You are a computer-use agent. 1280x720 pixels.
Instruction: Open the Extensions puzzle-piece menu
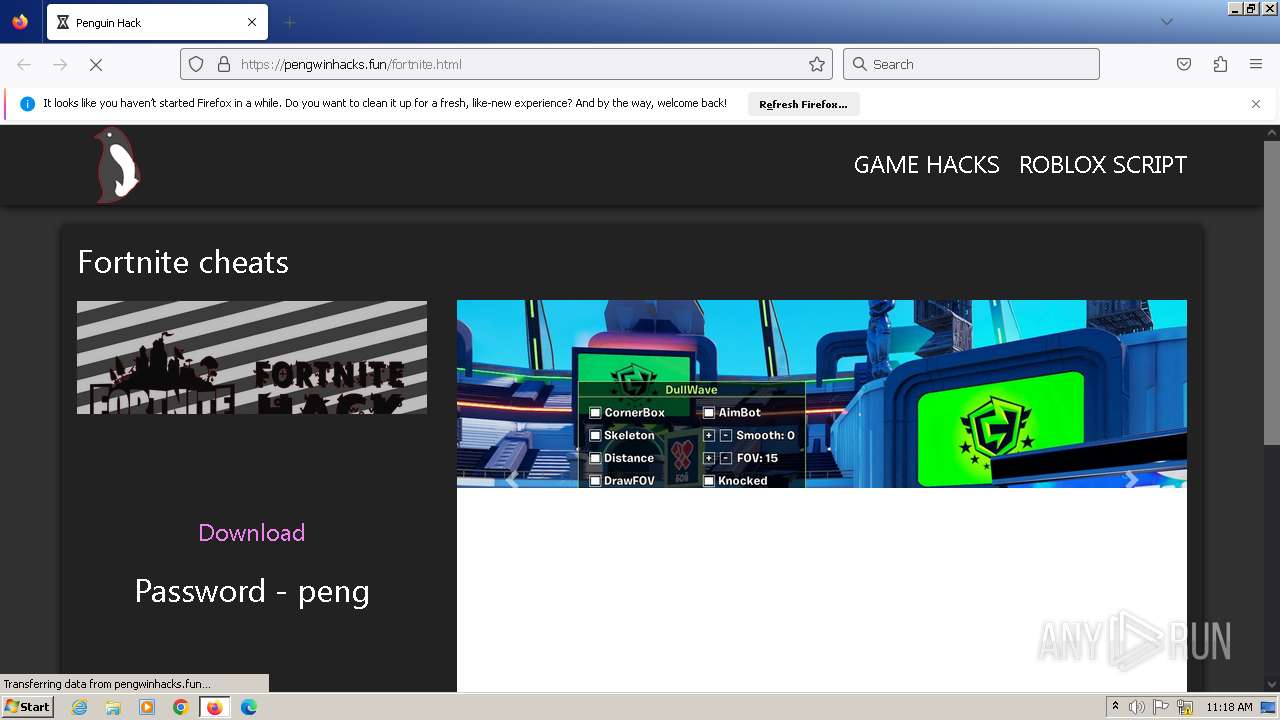pos(1220,64)
